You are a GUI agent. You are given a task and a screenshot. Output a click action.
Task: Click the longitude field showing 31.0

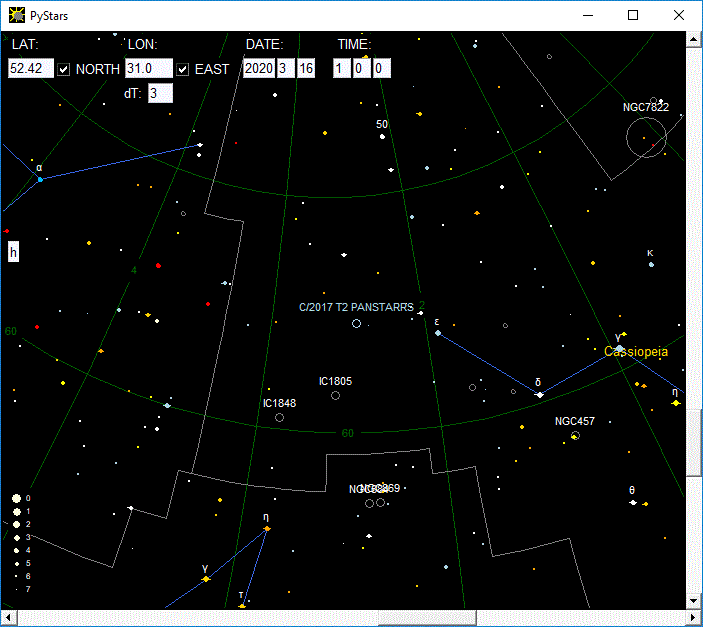(x=148, y=69)
